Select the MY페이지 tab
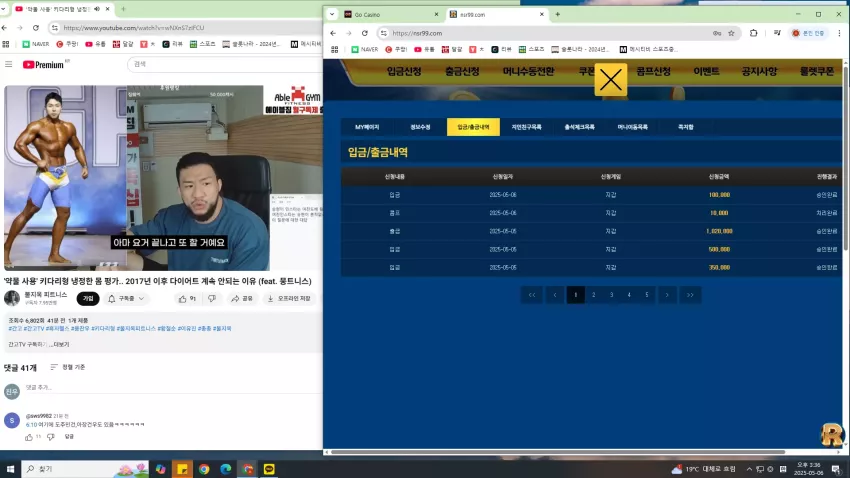Screen dimensions: 850x478 [x=367, y=127]
